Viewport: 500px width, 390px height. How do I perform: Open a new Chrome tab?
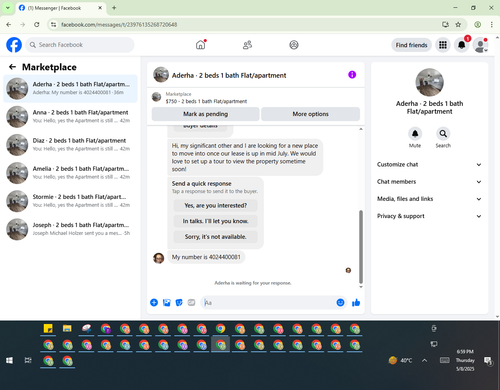point(114,8)
